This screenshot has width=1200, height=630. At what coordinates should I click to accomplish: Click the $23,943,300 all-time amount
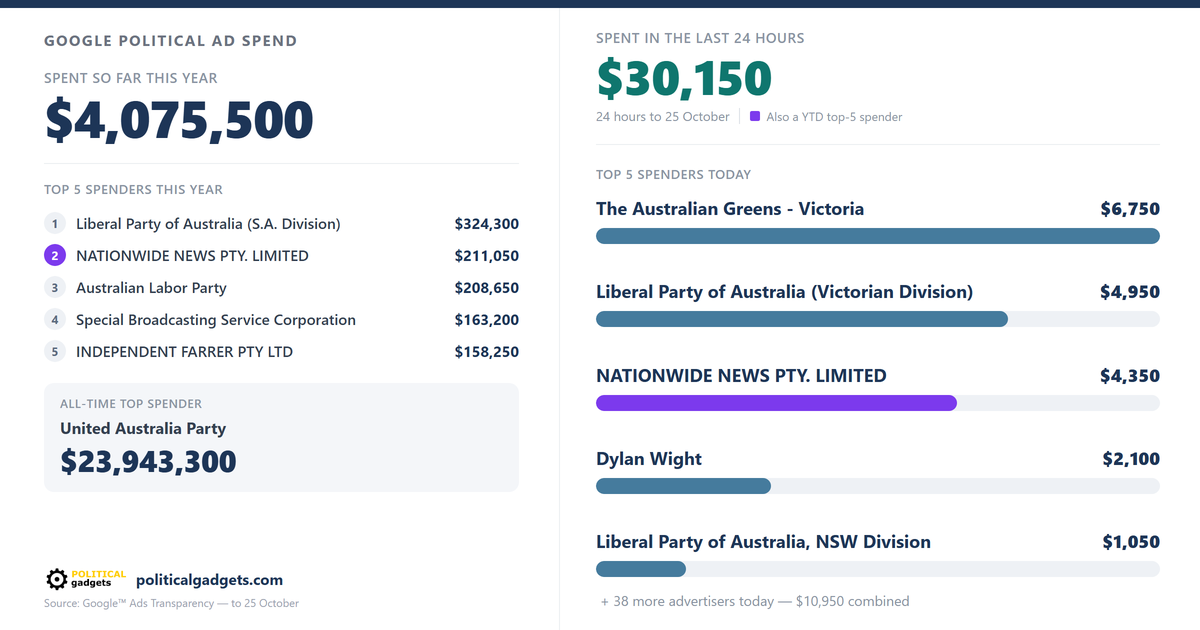point(148,461)
